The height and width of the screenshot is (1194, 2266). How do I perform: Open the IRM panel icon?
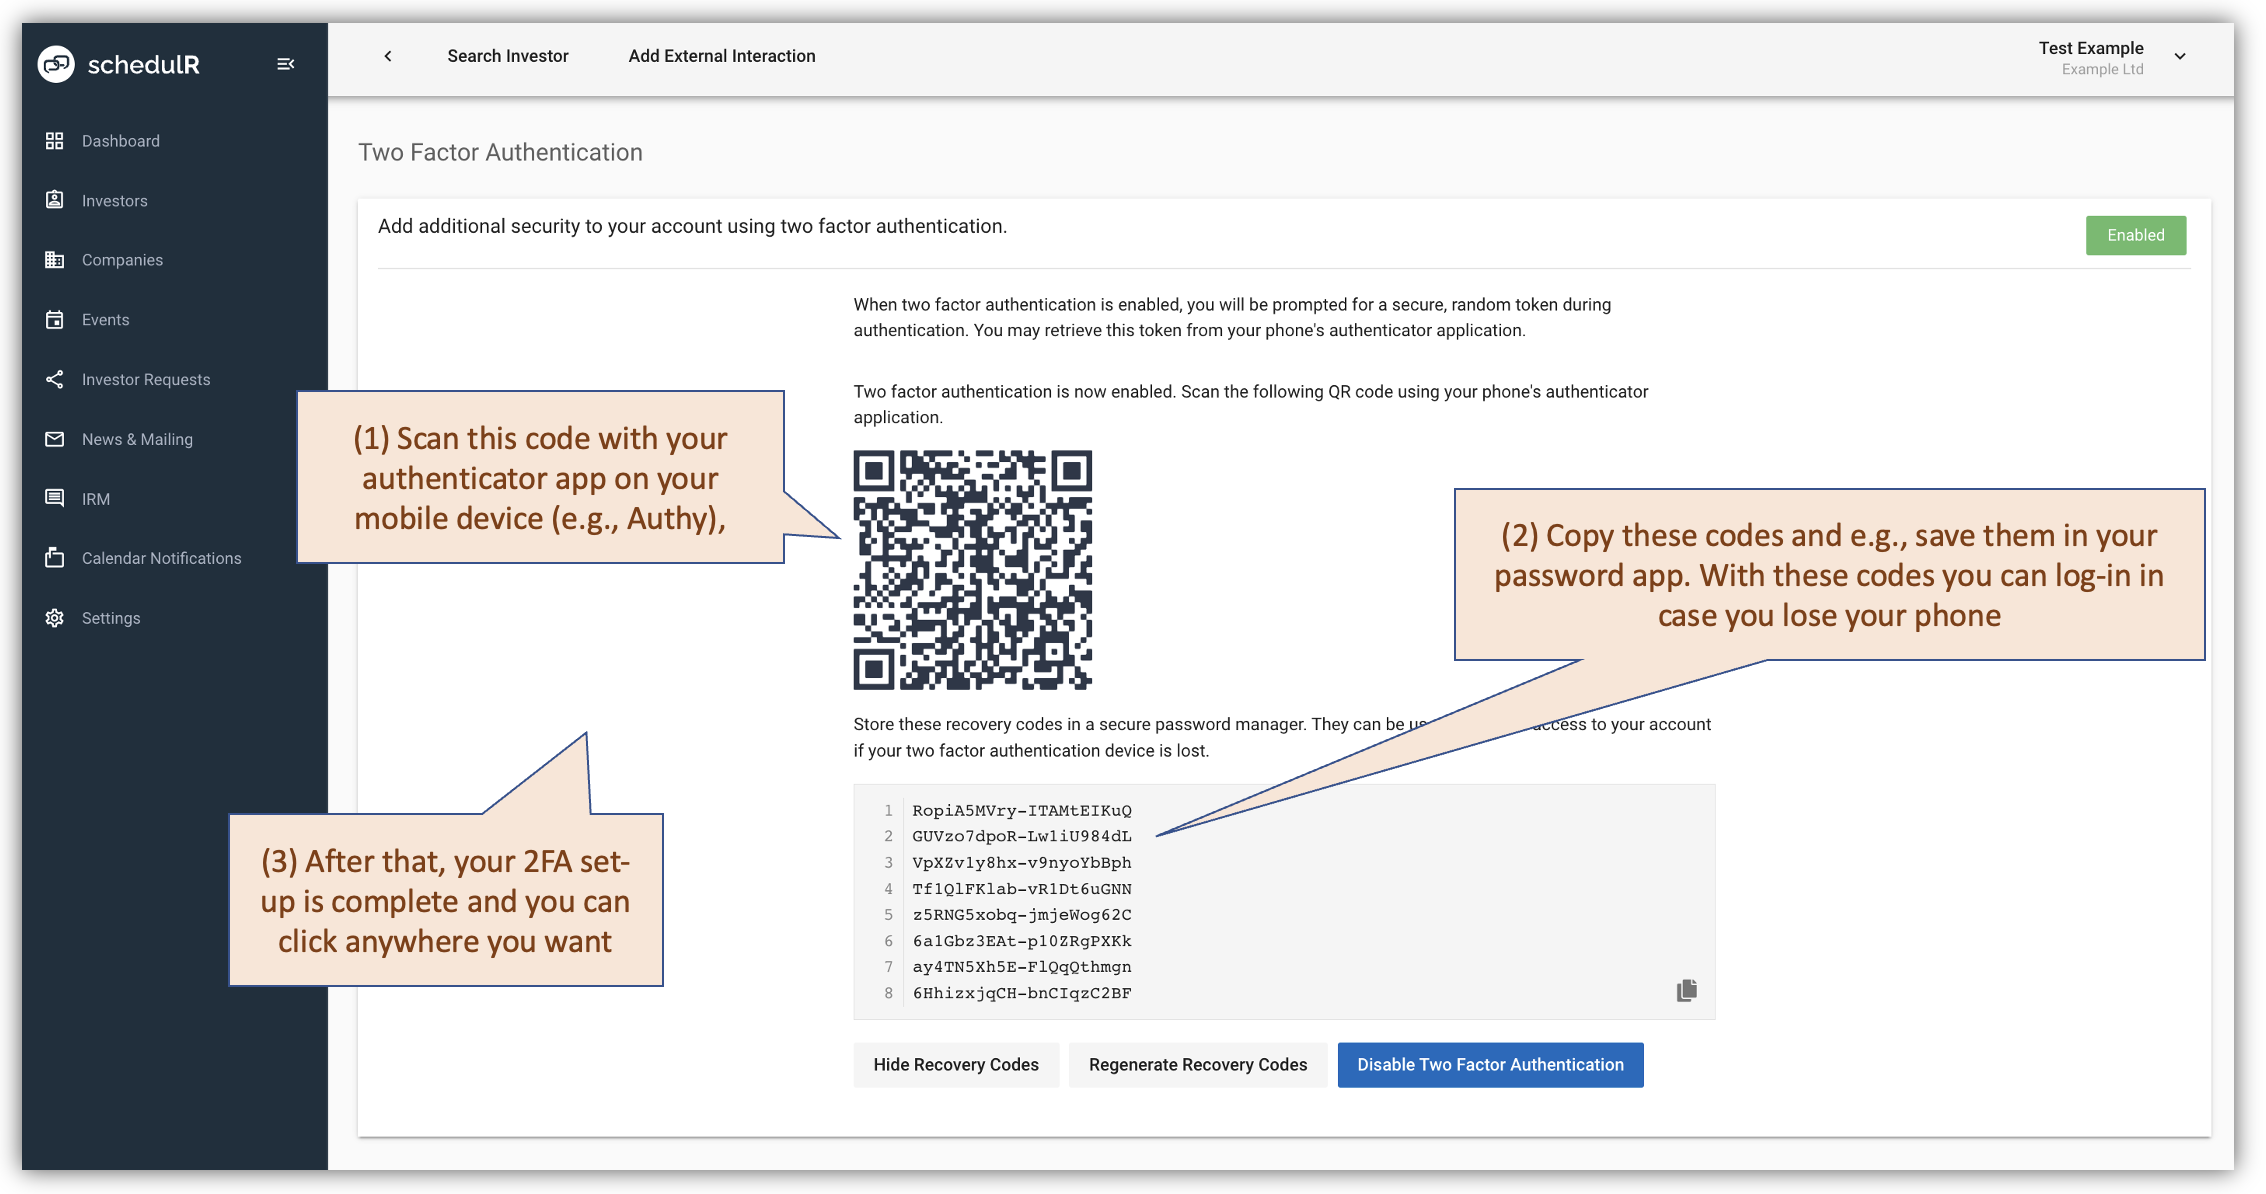[x=55, y=498]
